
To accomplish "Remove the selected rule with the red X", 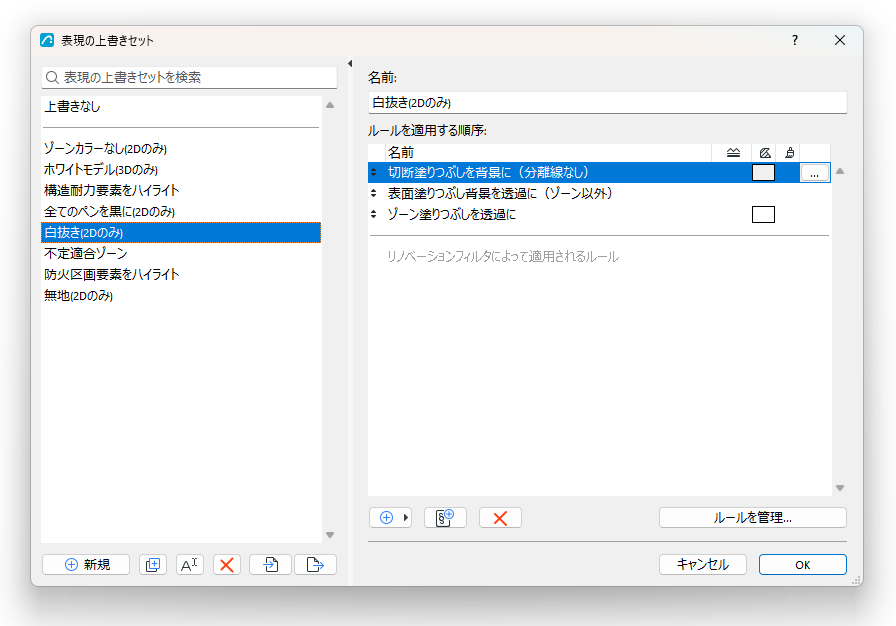I will pyautogui.click(x=500, y=517).
